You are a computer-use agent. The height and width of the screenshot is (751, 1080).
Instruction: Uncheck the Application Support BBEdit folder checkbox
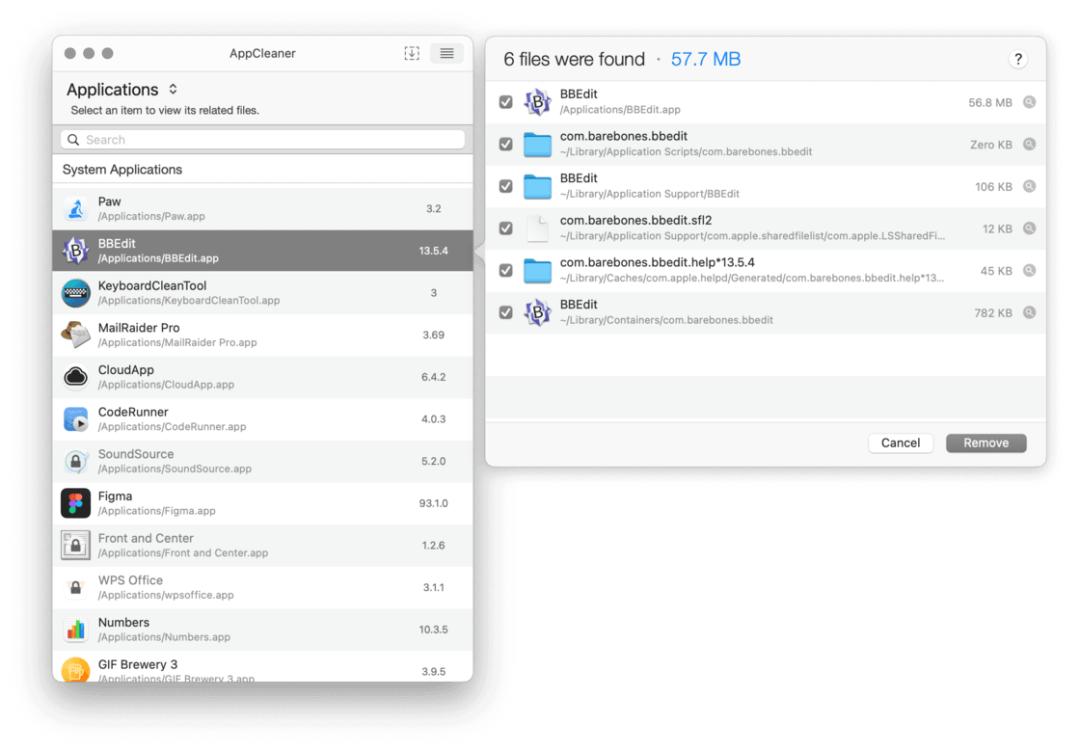coord(506,186)
